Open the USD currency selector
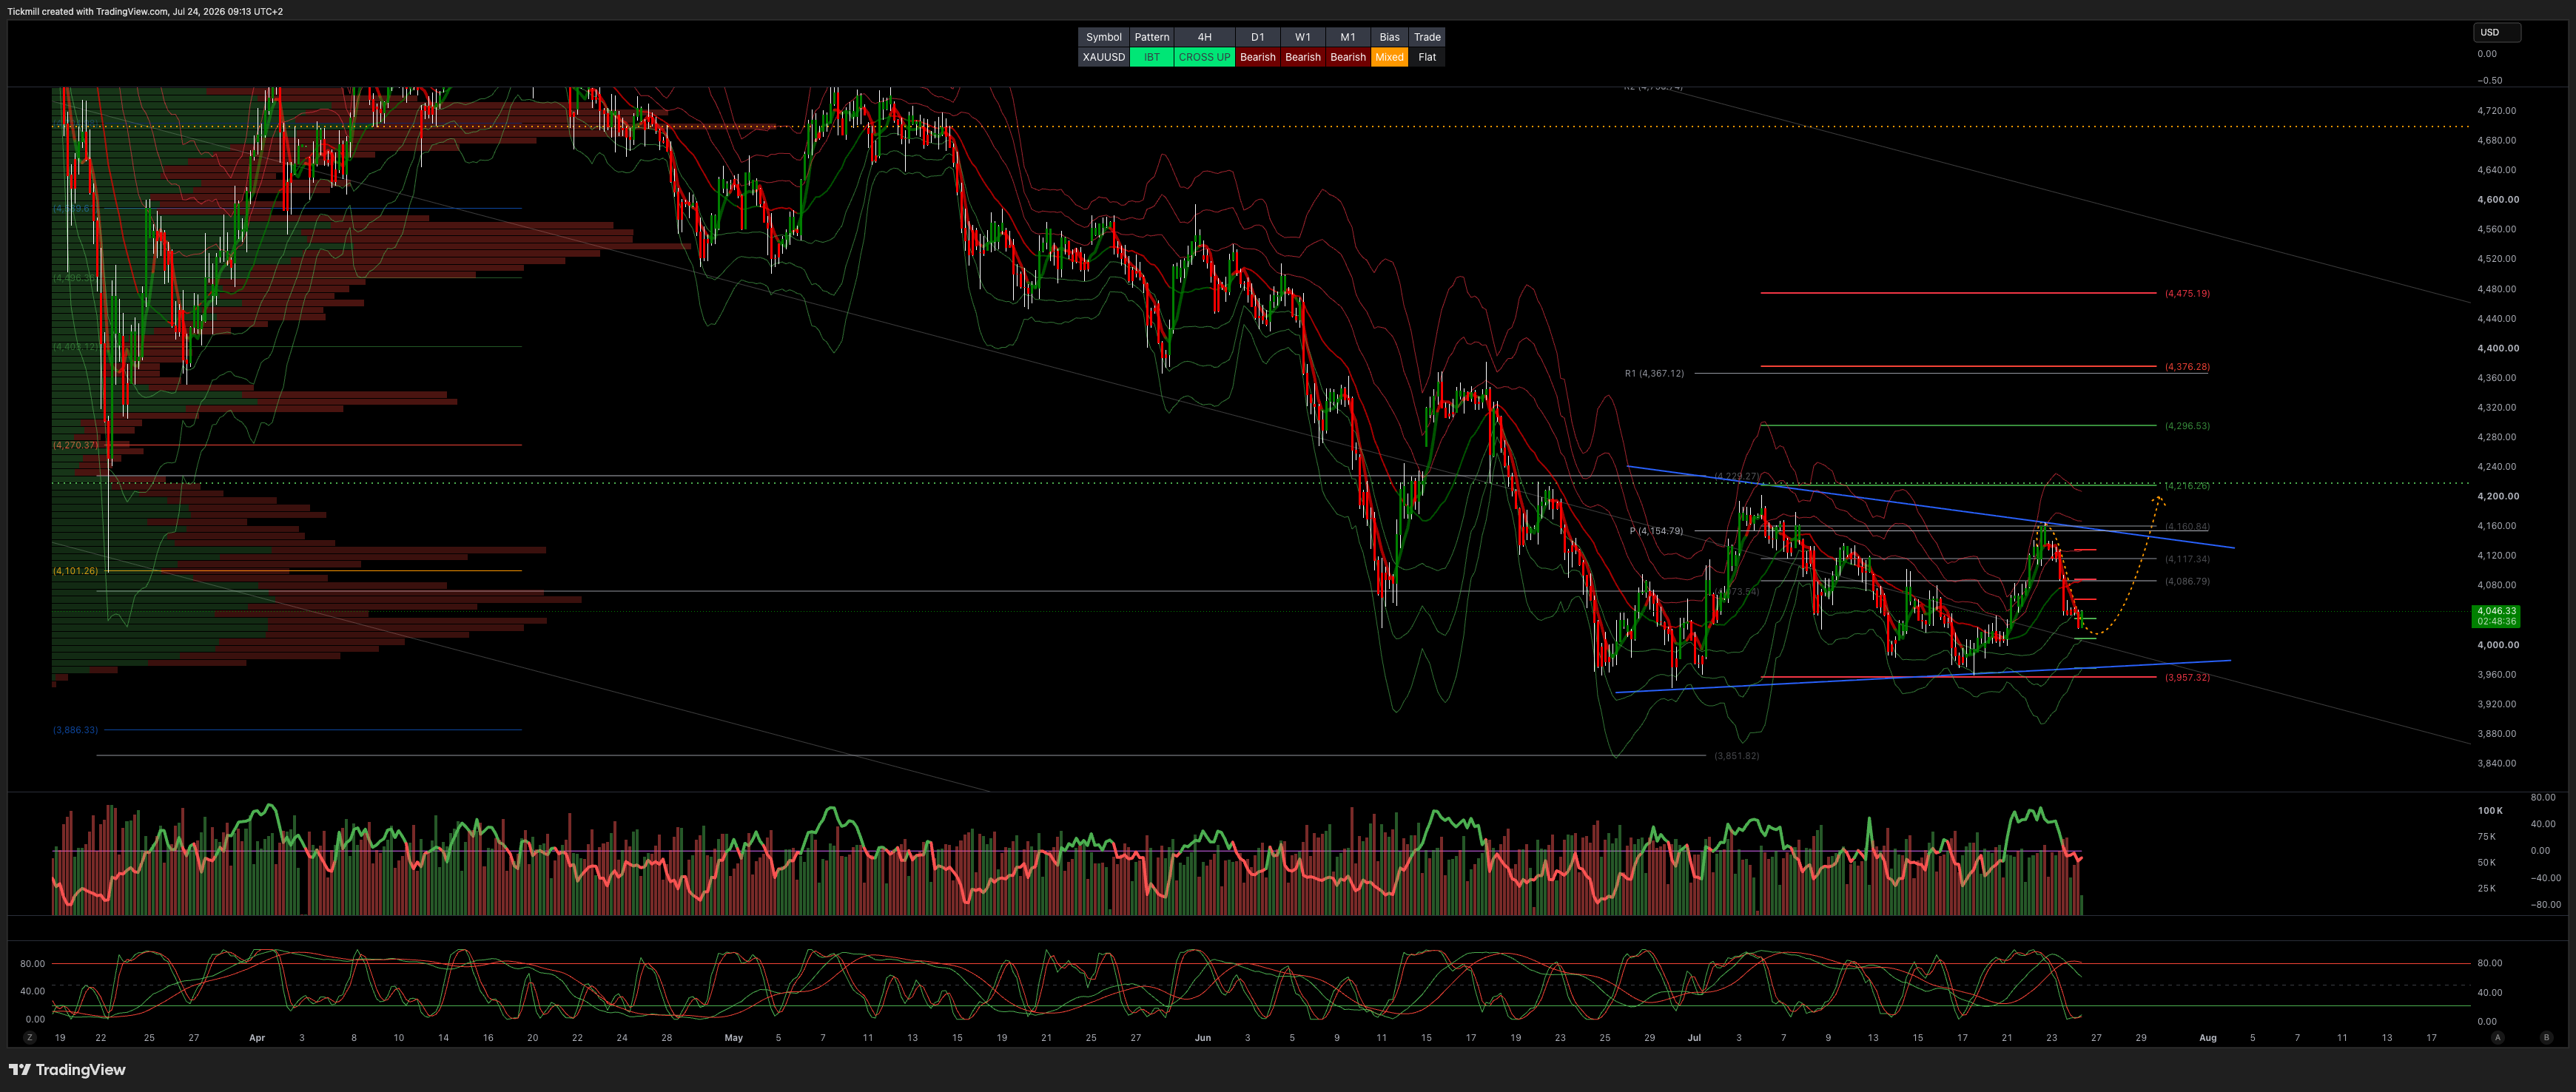Screen dimensions: 2576x1092 pyautogui.click(x=2496, y=32)
